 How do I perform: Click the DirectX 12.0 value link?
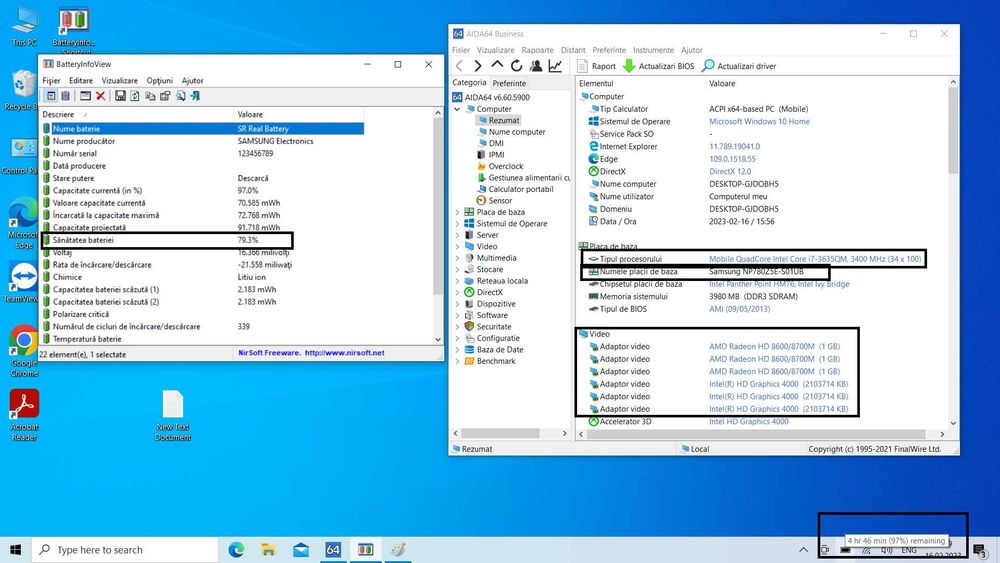[730, 172]
